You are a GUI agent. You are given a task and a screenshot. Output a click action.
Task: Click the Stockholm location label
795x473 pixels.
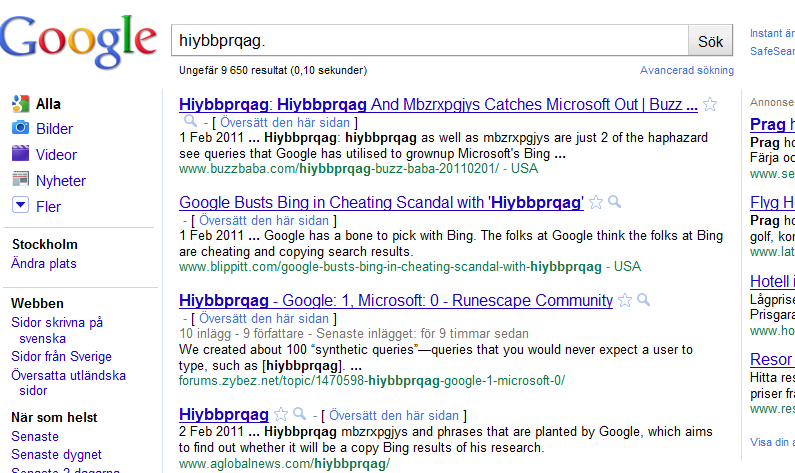pos(45,244)
